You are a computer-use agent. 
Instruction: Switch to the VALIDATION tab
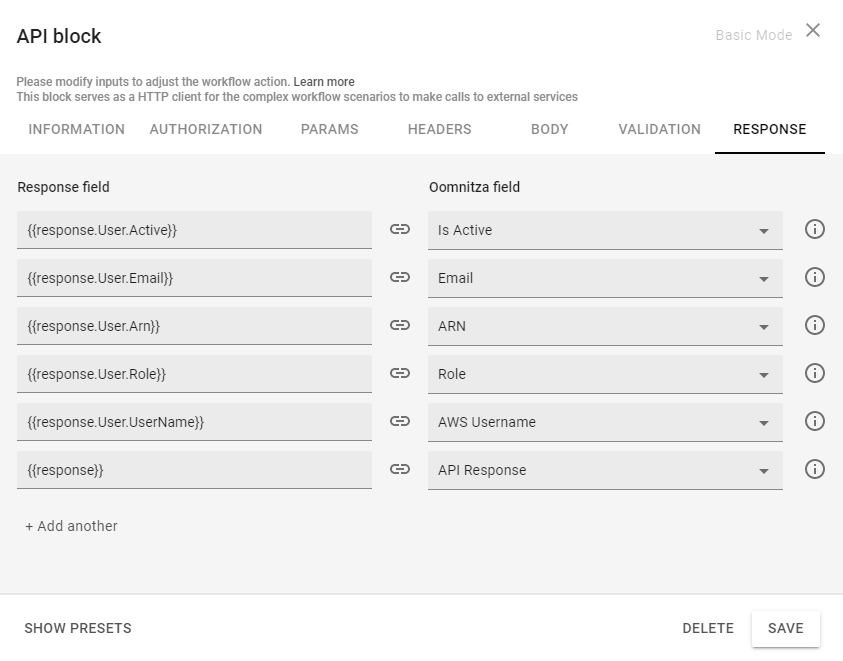click(x=659, y=129)
